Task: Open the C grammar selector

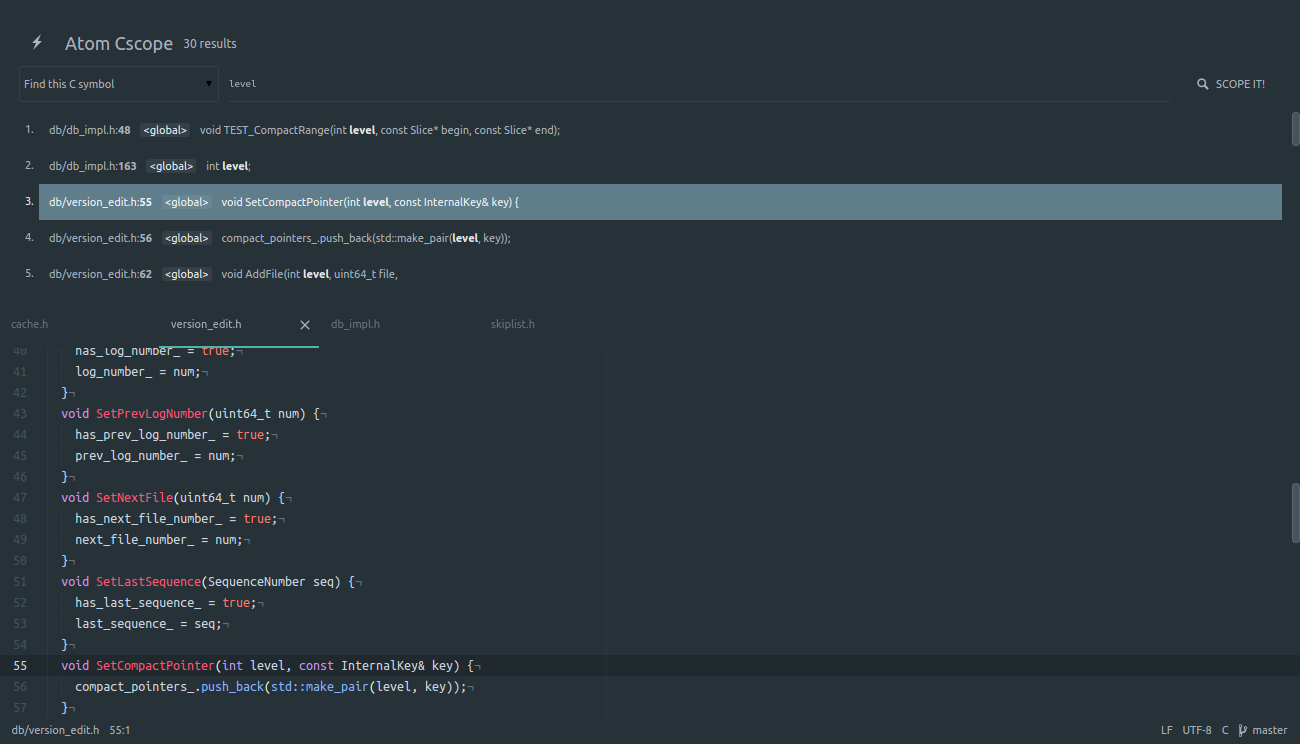Action: (x=1225, y=730)
